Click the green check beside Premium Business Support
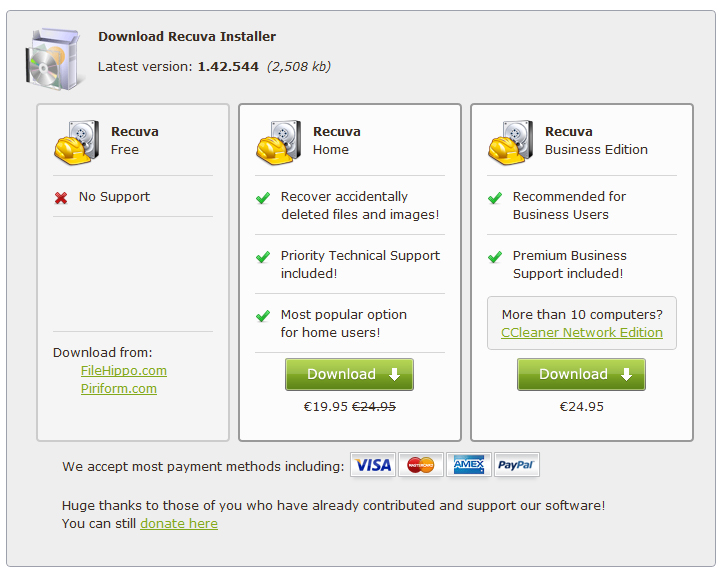 (x=495, y=257)
